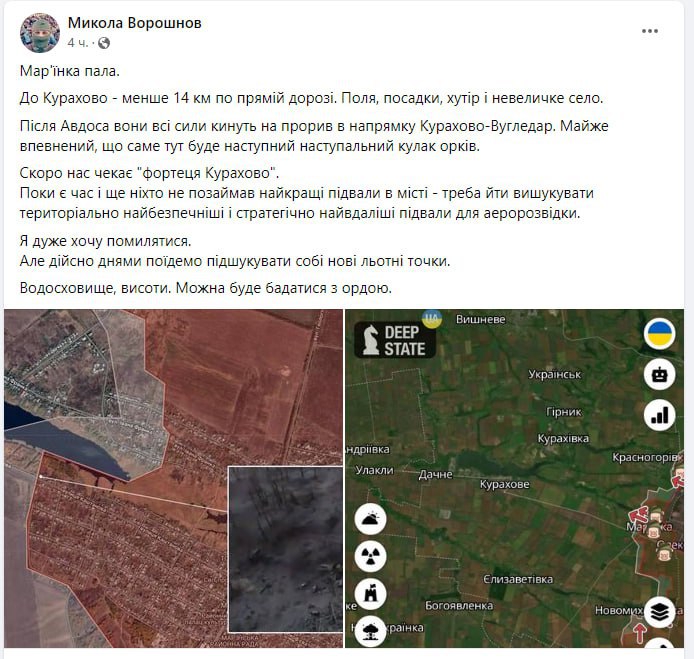The height and width of the screenshot is (659, 694).
Task: Click the explosion mushroom cloud icon
Action: pos(370,631)
